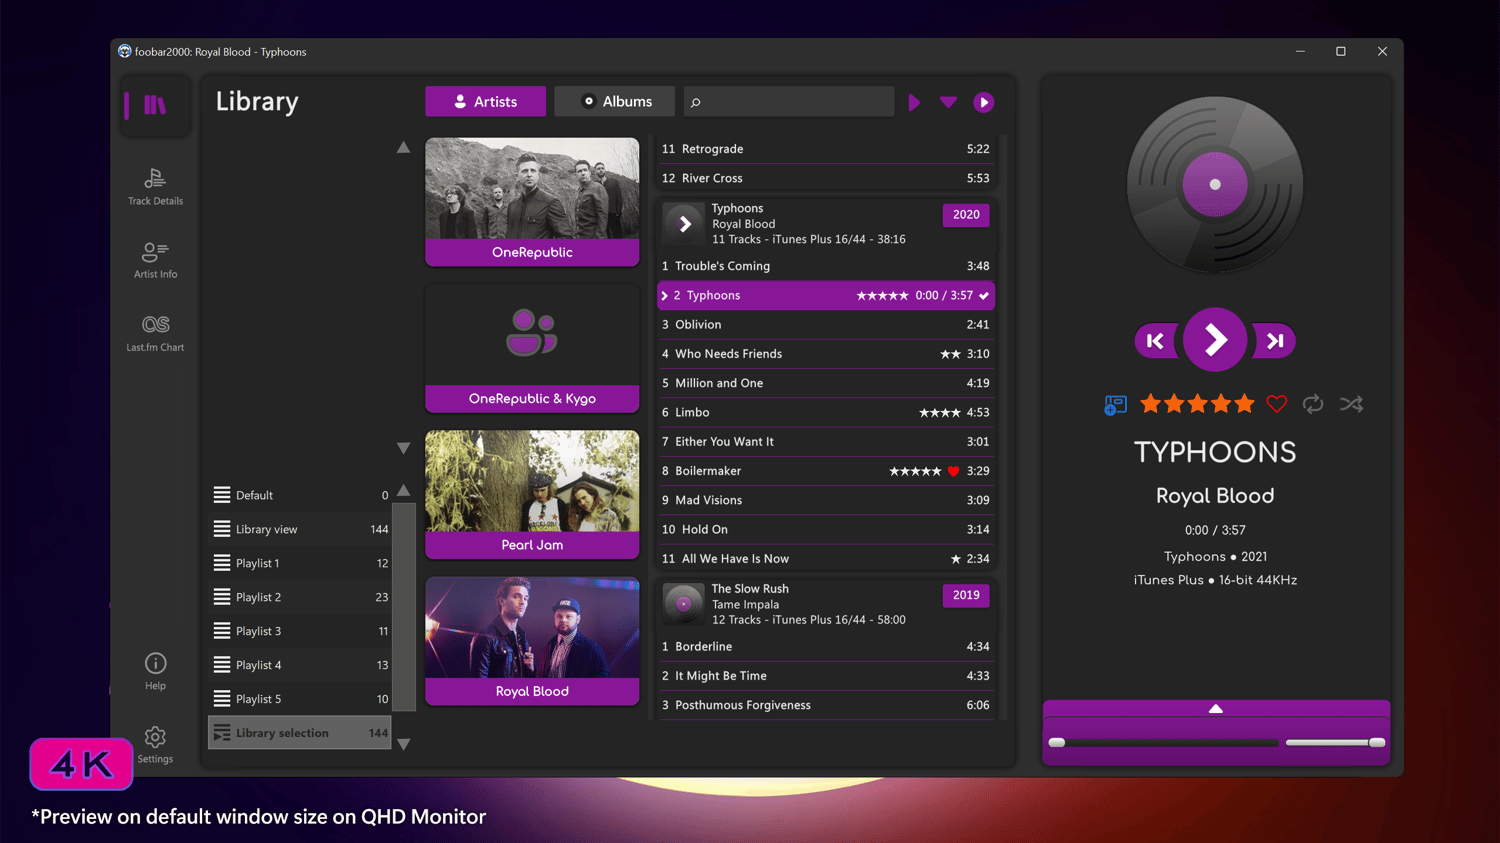Click the volume slider handle
1500x843 pixels.
1377,742
